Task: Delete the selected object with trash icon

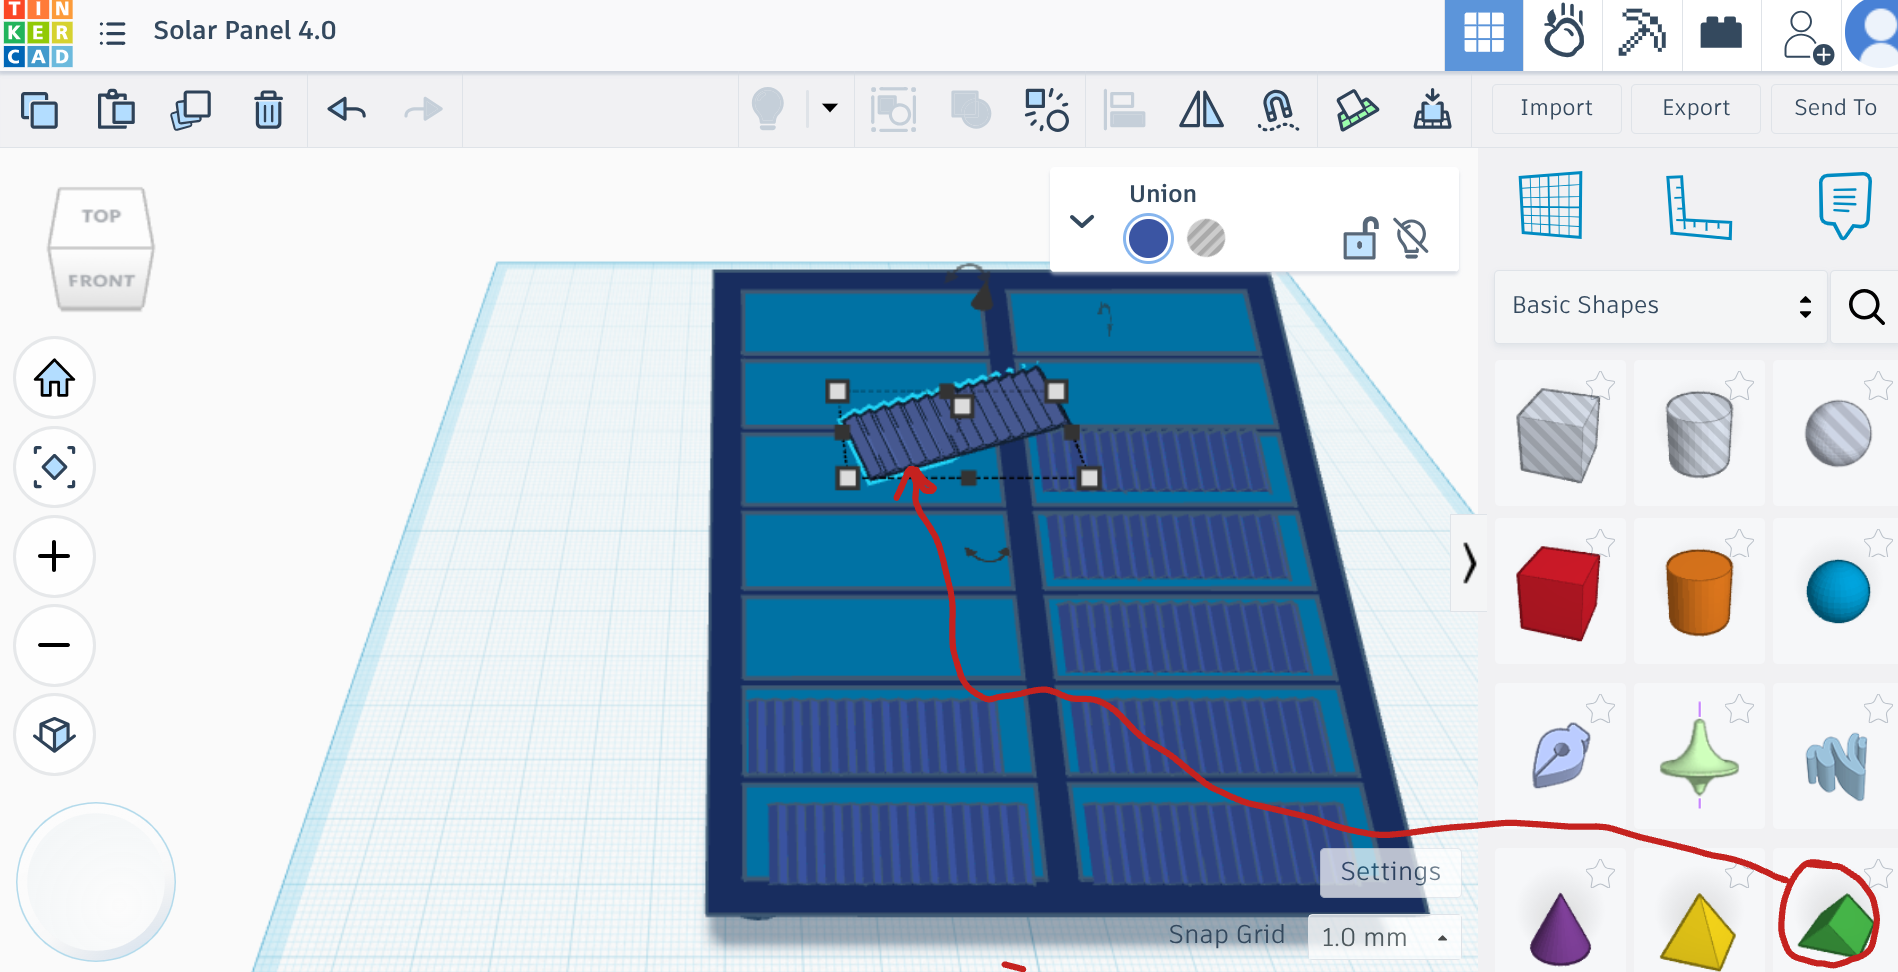Action: [x=268, y=110]
